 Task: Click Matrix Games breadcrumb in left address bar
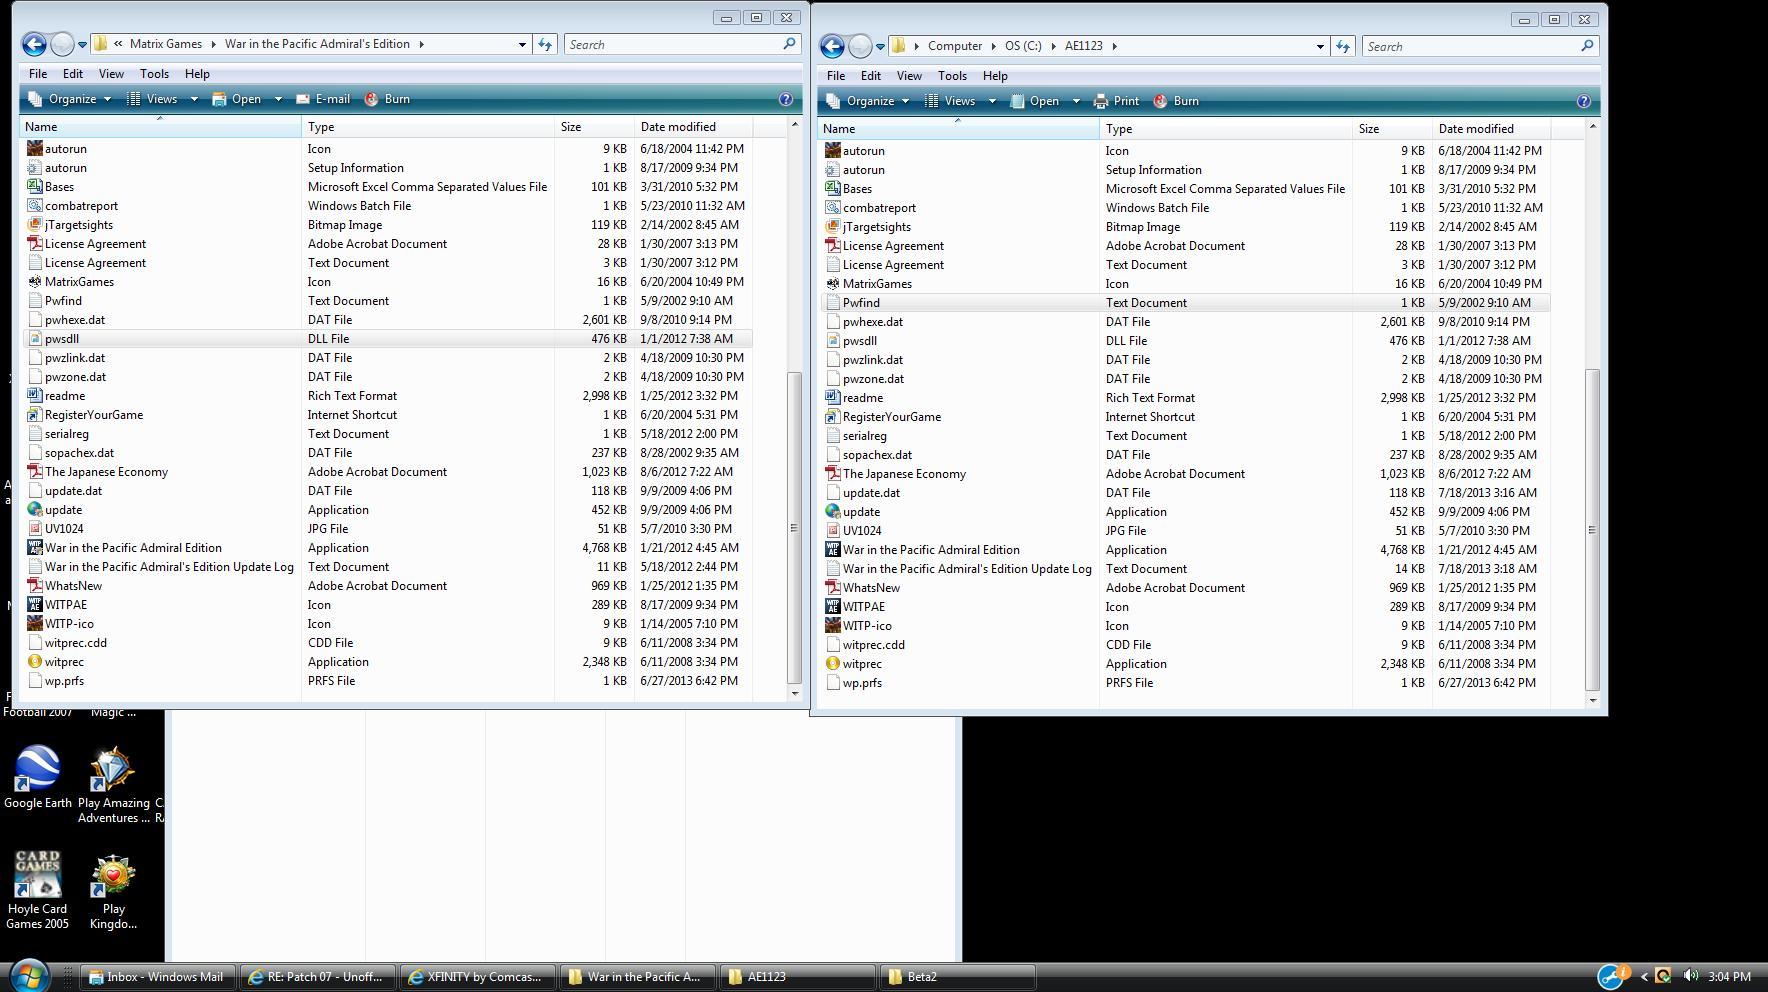coord(166,44)
